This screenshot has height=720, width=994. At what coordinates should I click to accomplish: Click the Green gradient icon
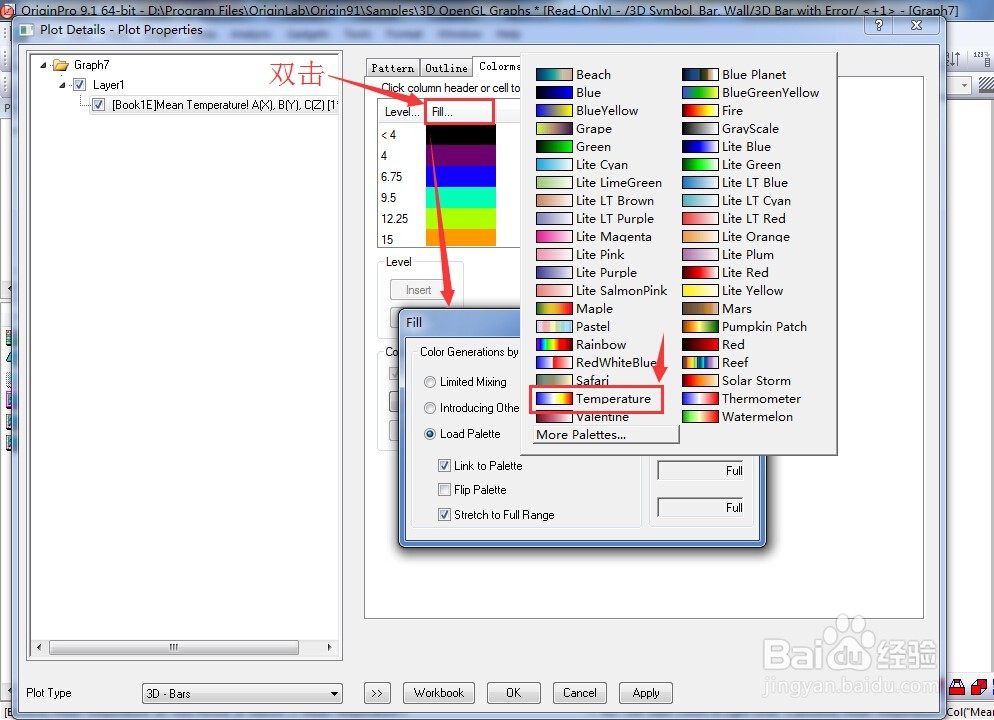click(x=554, y=146)
